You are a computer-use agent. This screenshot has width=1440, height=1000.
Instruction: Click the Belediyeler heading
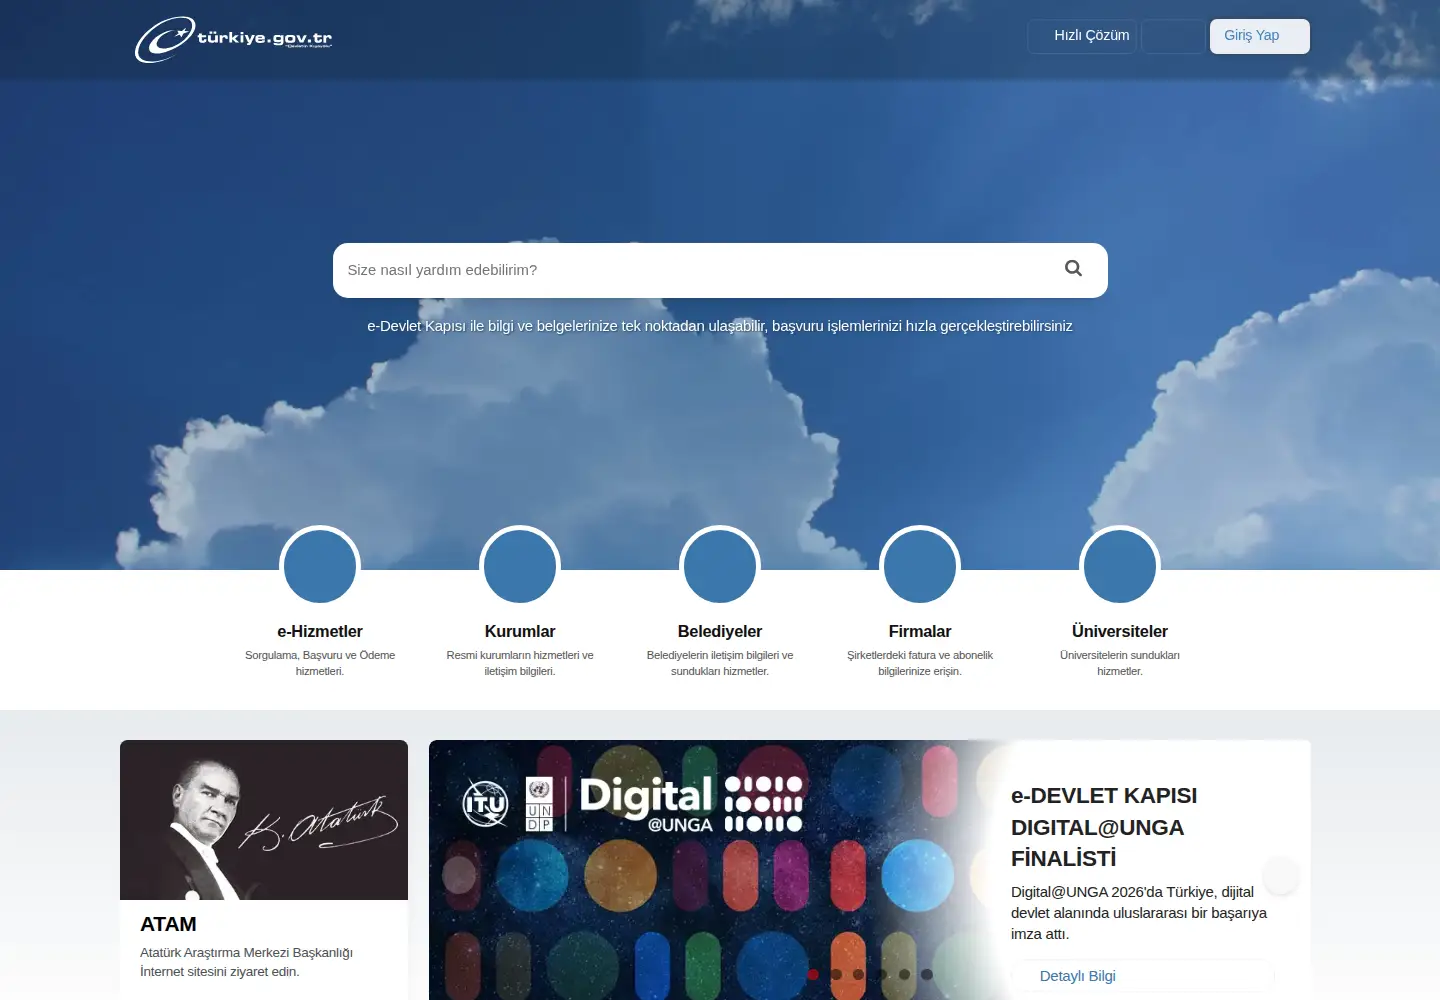pyautogui.click(x=720, y=631)
